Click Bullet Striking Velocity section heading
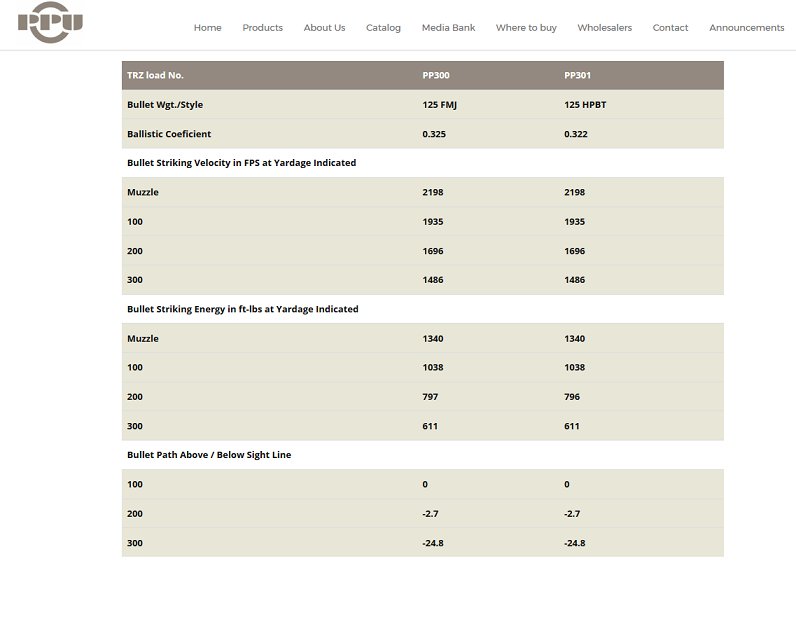This screenshot has height=624, width=796. pyautogui.click(x=242, y=163)
